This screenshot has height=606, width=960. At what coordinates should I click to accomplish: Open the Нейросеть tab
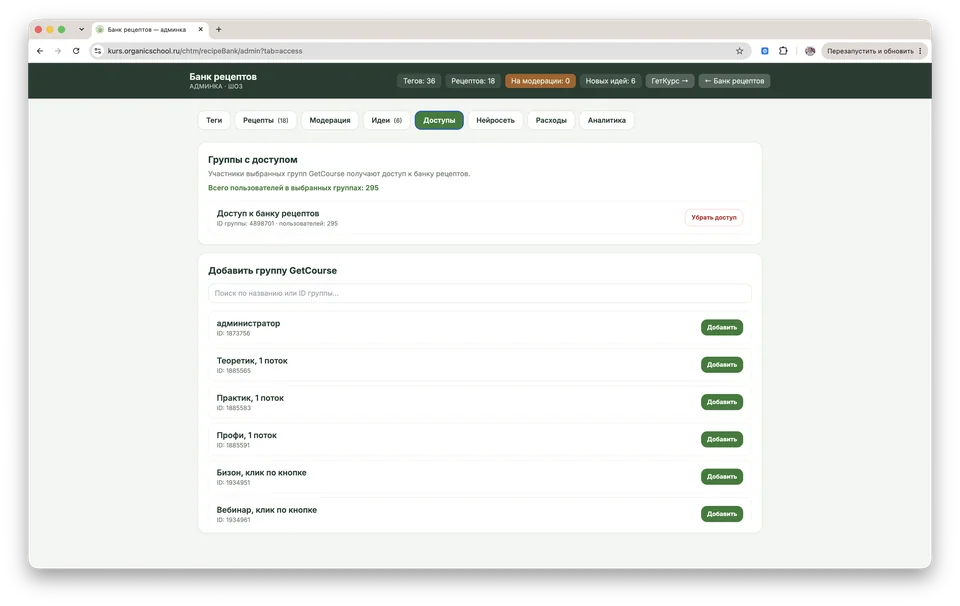[x=495, y=120]
